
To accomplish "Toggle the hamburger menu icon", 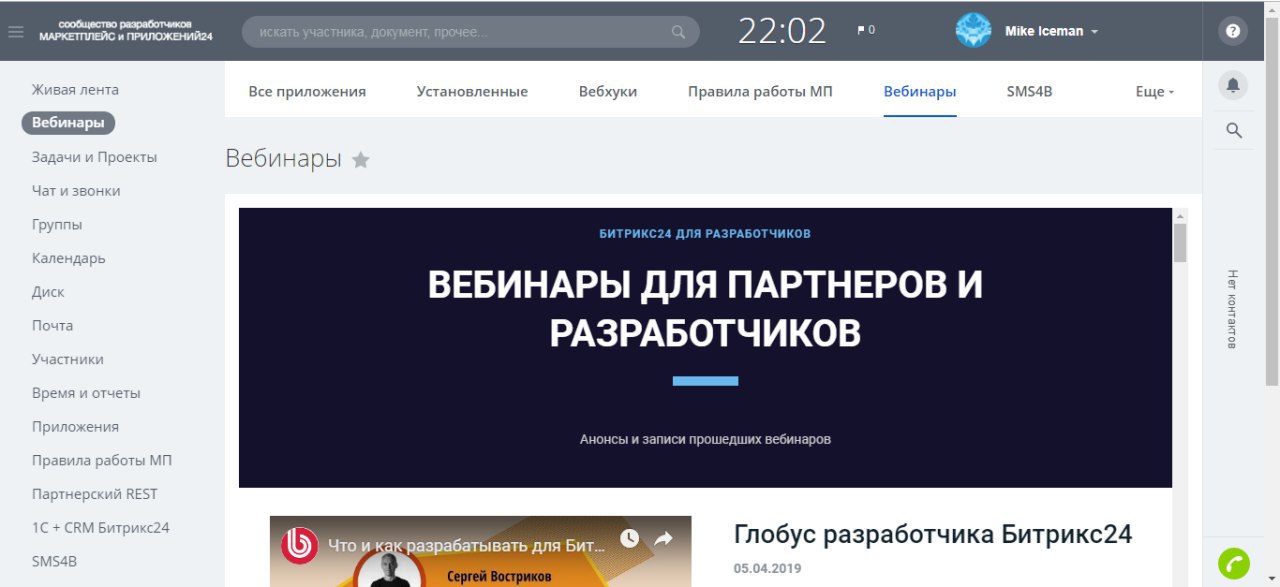I will (x=15, y=31).
